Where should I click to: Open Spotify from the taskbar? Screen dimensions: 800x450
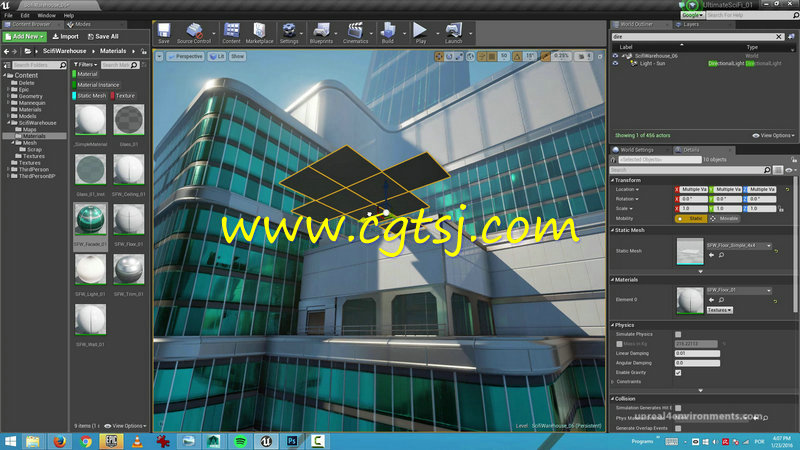pos(240,441)
